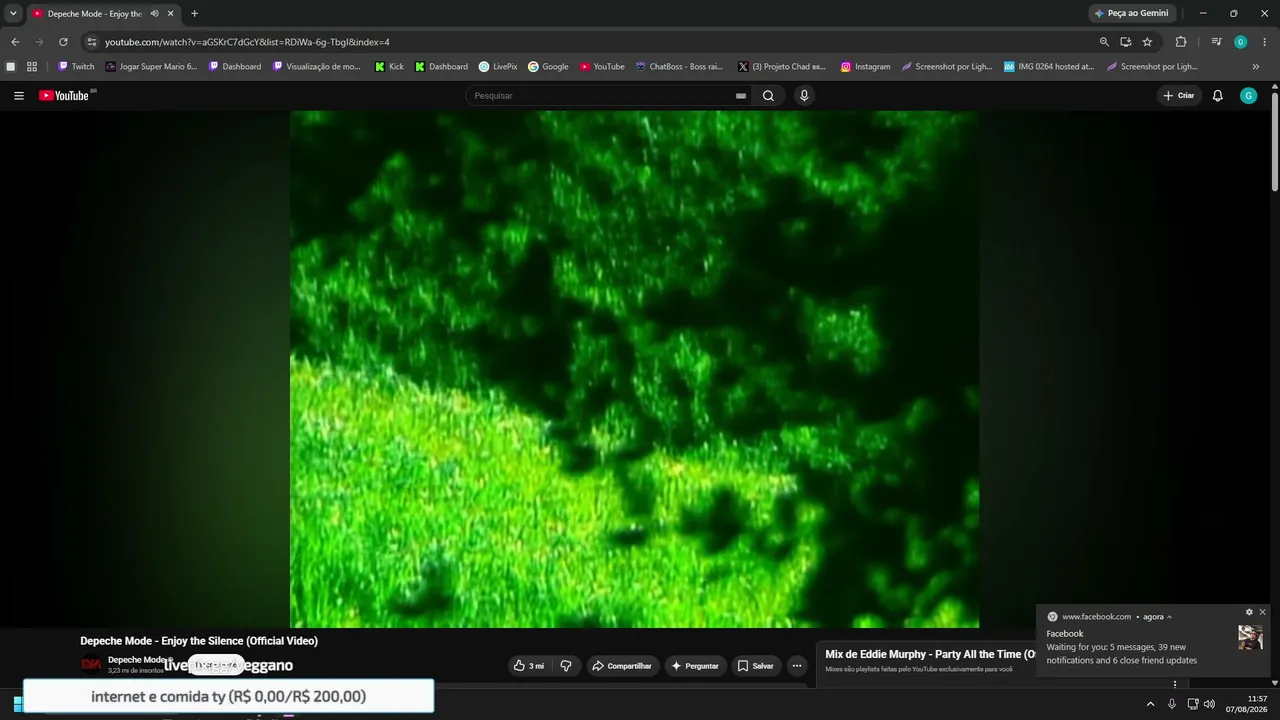Open the Chrome three-dot menu
1280x720 pixels.
(x=1265, y=42)
